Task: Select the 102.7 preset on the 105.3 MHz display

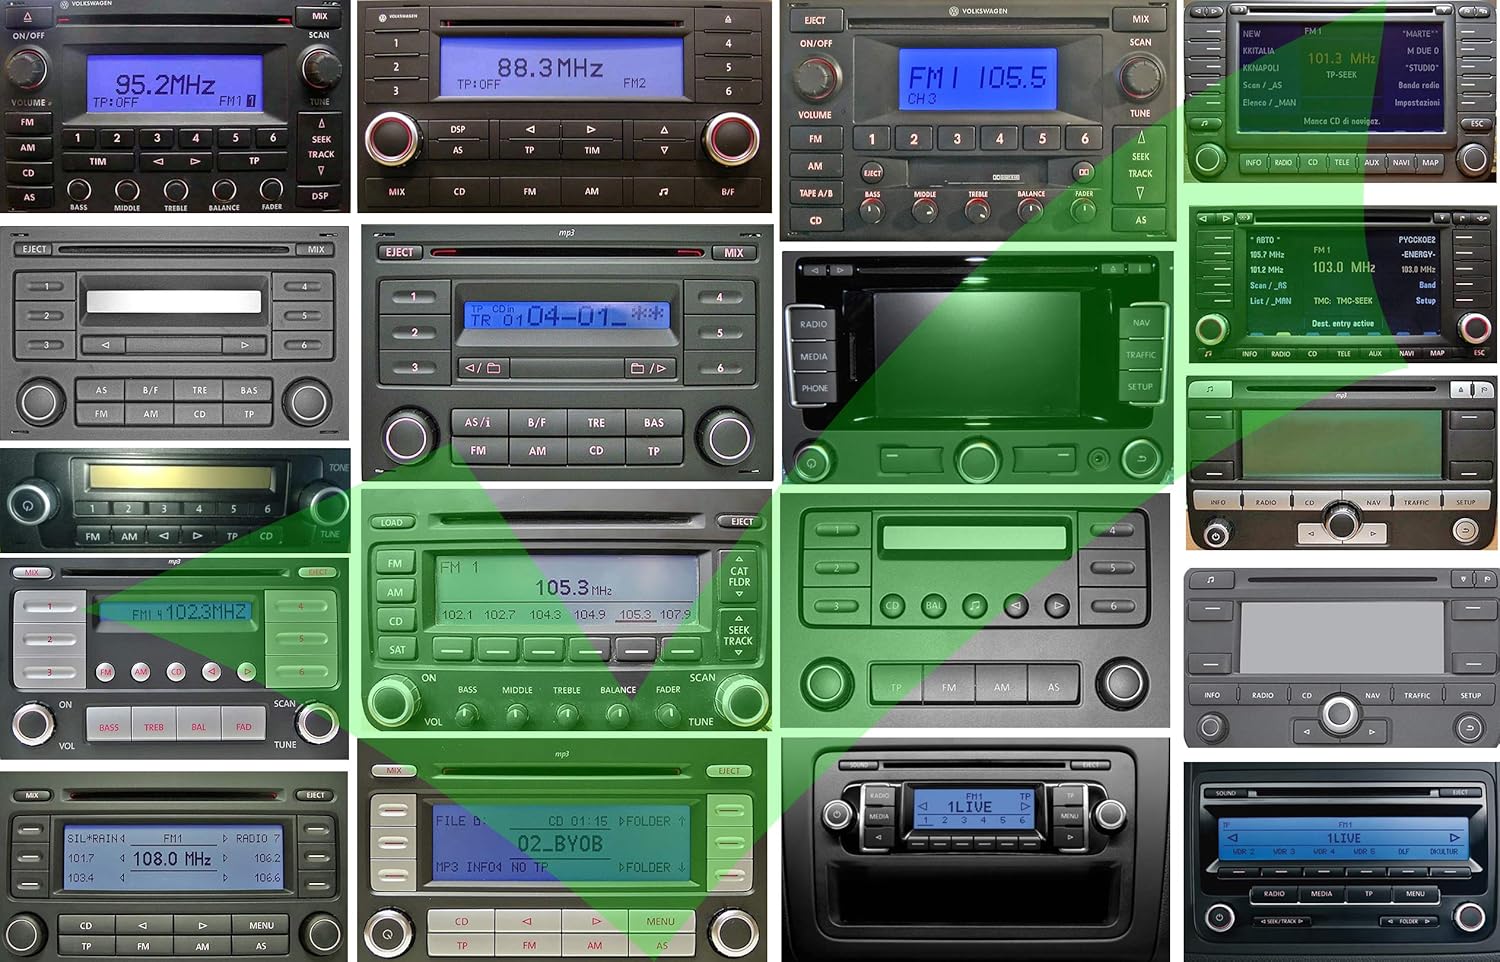Action: click(x=499, y=614)
